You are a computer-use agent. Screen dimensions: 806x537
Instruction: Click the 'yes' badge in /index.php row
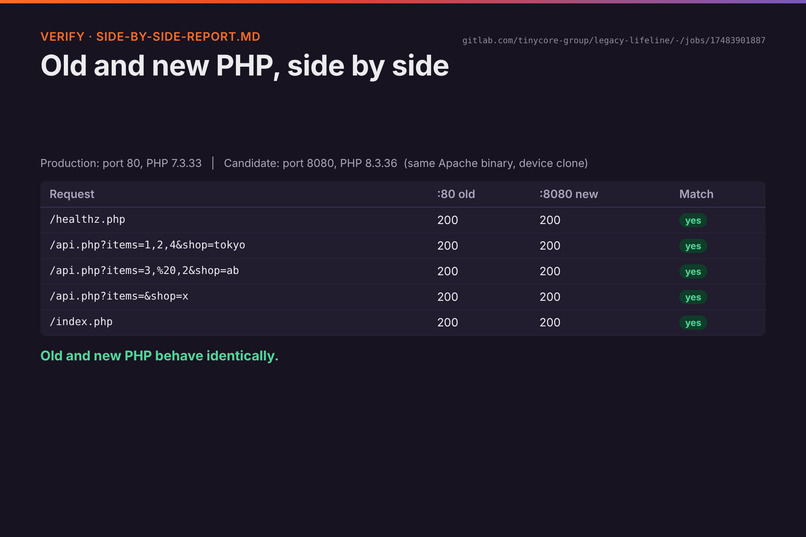click(x=693, y=323)
